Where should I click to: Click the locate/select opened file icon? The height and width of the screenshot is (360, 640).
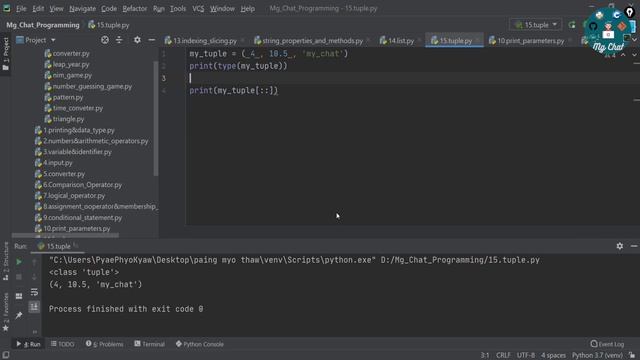pos(105,40)
